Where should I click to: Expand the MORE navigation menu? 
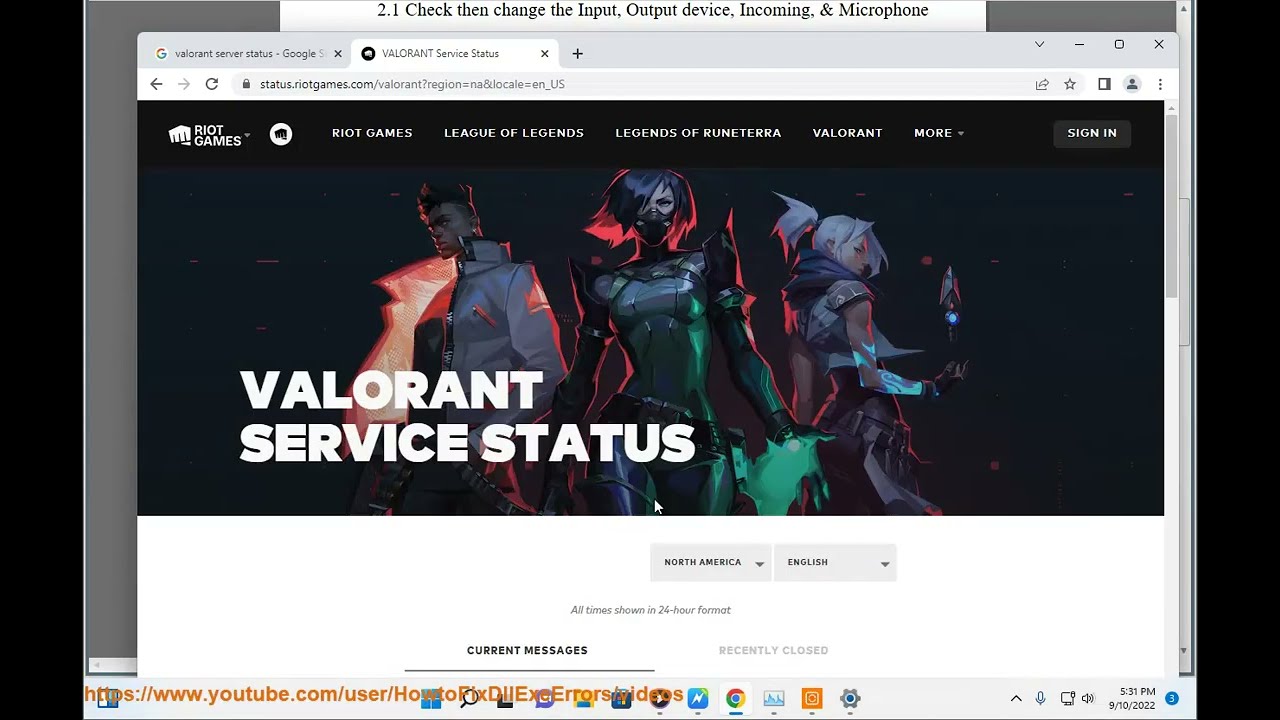point(939,133)
